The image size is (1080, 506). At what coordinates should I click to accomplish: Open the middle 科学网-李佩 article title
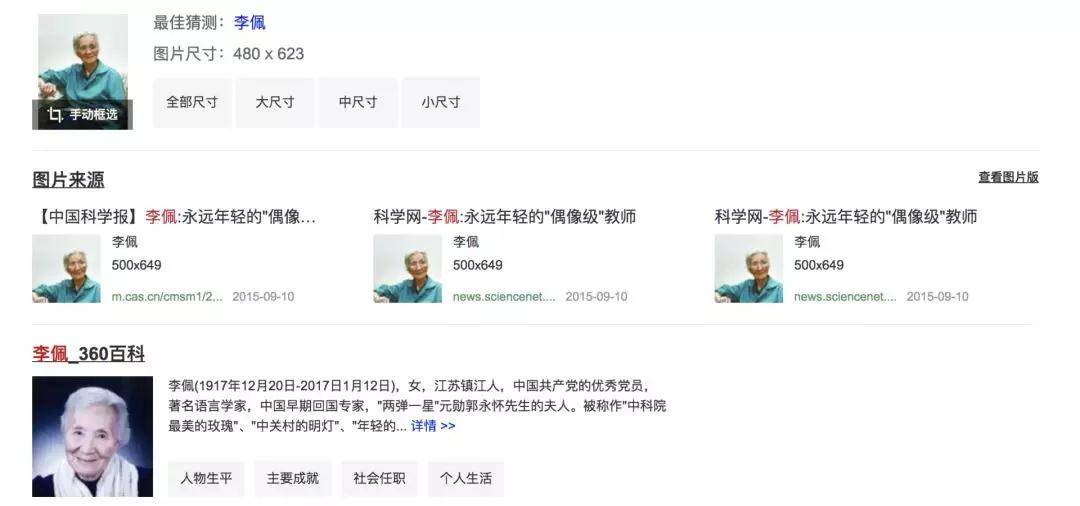tap(504, 217)
